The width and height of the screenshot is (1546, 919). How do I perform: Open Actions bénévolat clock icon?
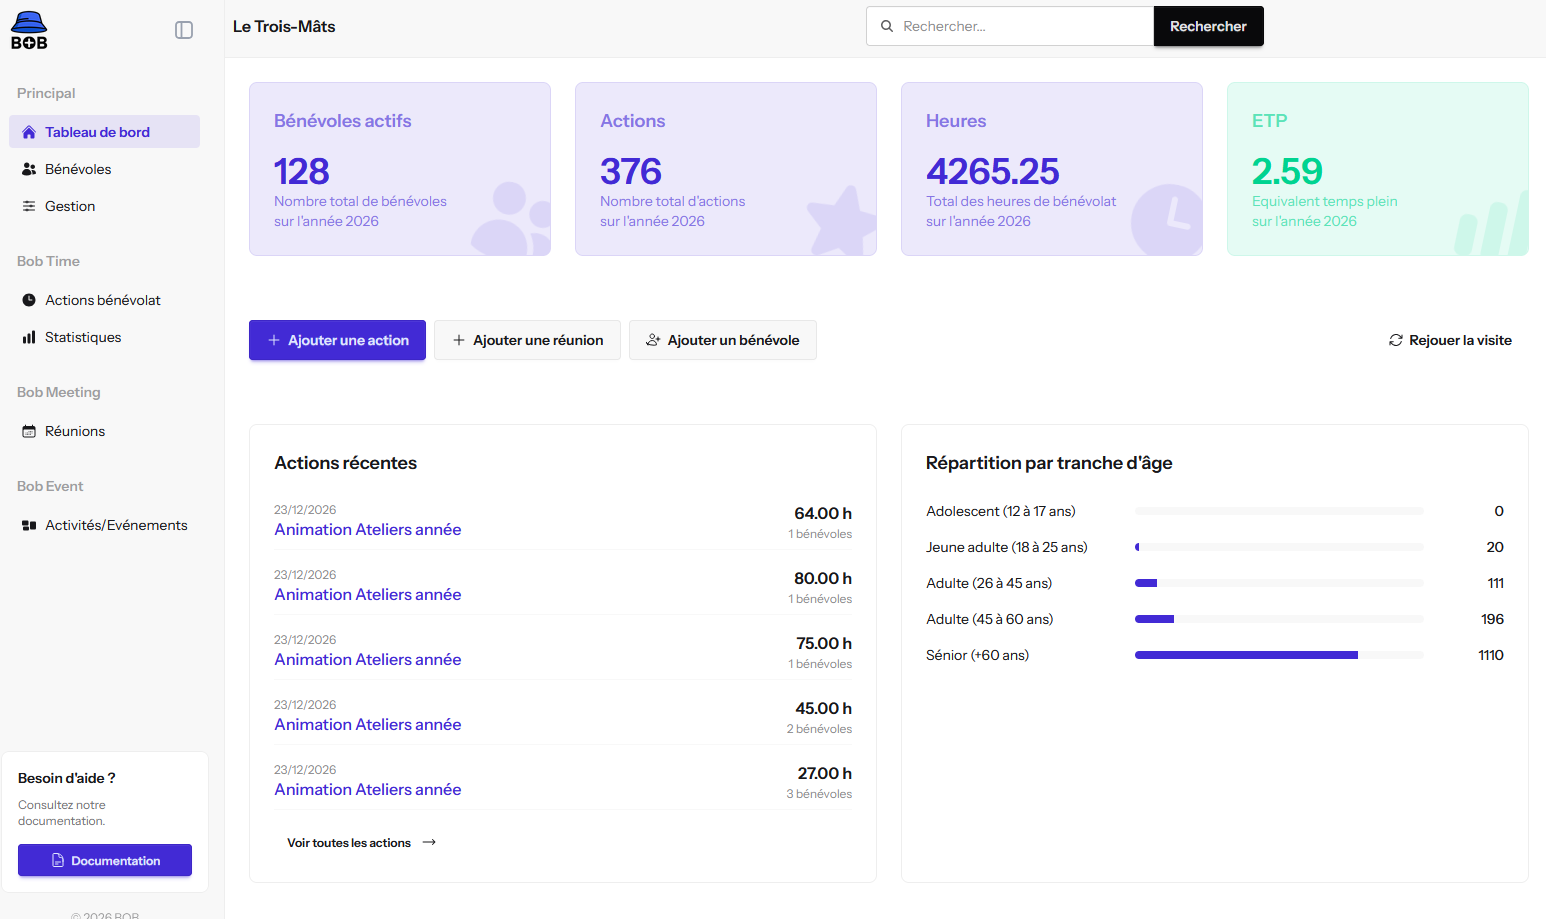29,300
